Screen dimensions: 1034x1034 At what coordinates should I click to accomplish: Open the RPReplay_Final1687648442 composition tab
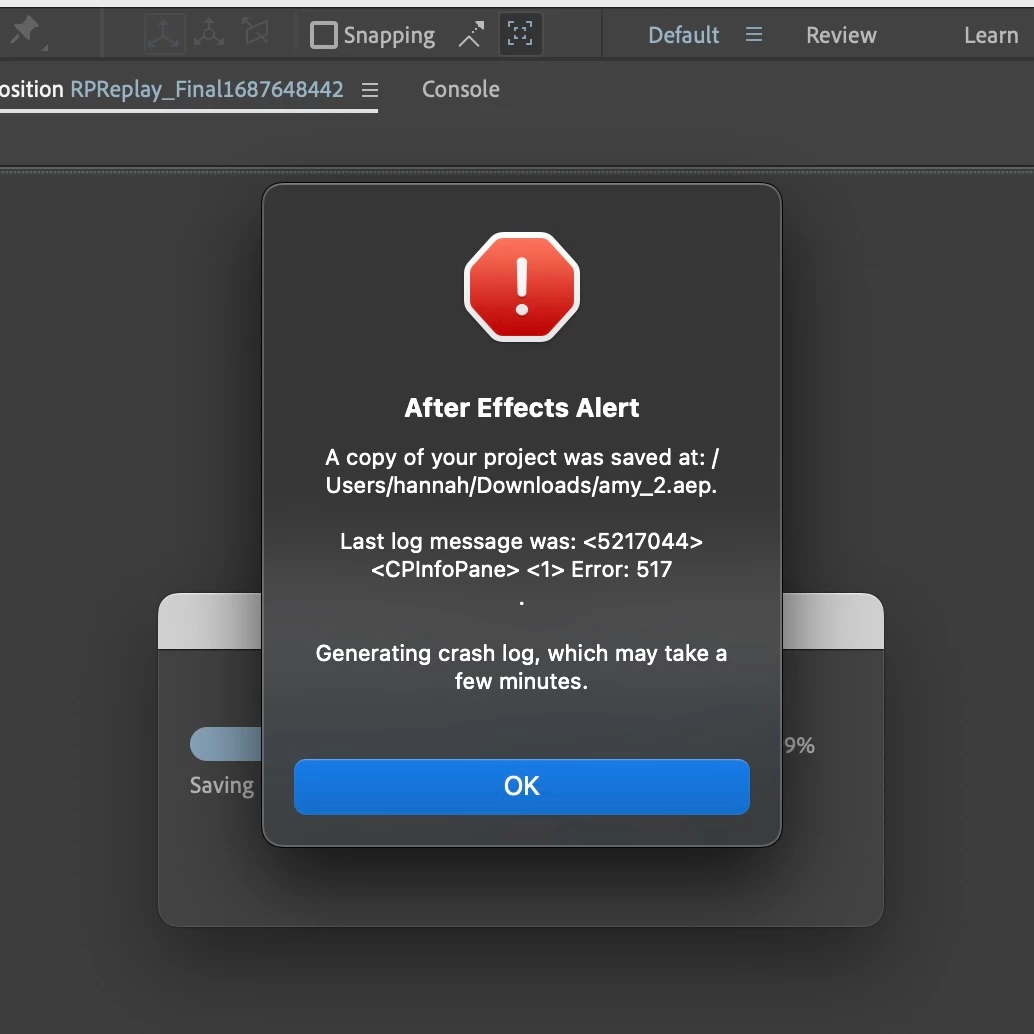pyautogui.click(x=206, y=89)
